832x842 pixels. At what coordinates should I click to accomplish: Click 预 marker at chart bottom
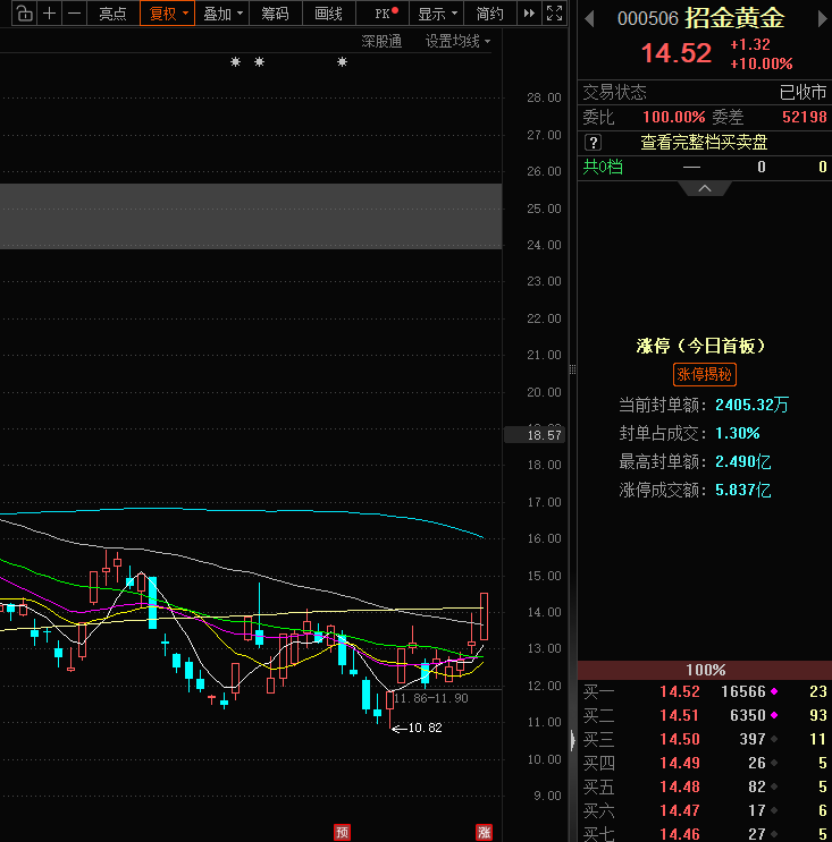point(342,832)
